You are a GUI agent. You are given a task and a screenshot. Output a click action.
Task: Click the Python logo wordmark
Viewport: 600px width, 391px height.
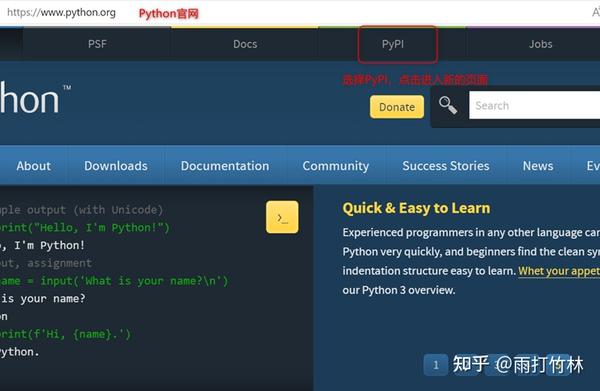tap(35, 98)
